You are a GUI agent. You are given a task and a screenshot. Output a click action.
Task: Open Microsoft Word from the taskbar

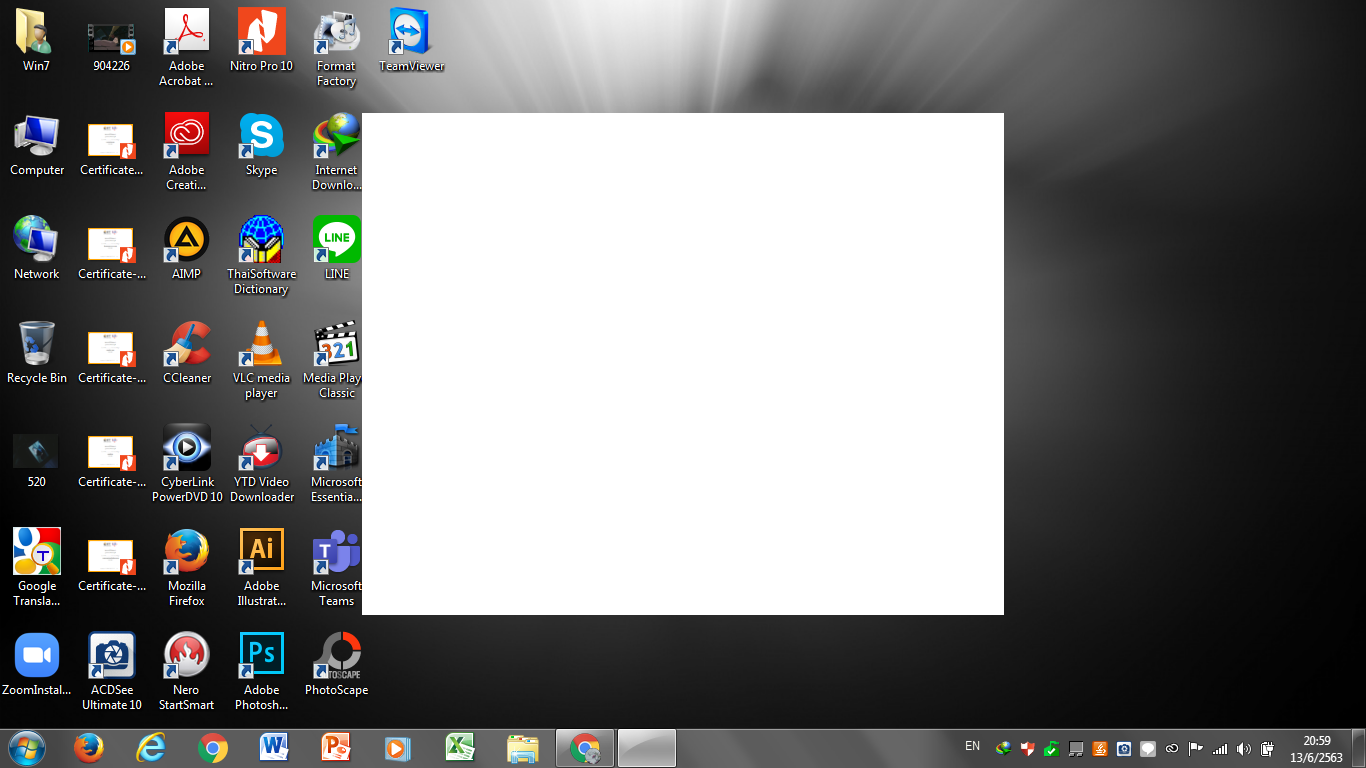274,748
